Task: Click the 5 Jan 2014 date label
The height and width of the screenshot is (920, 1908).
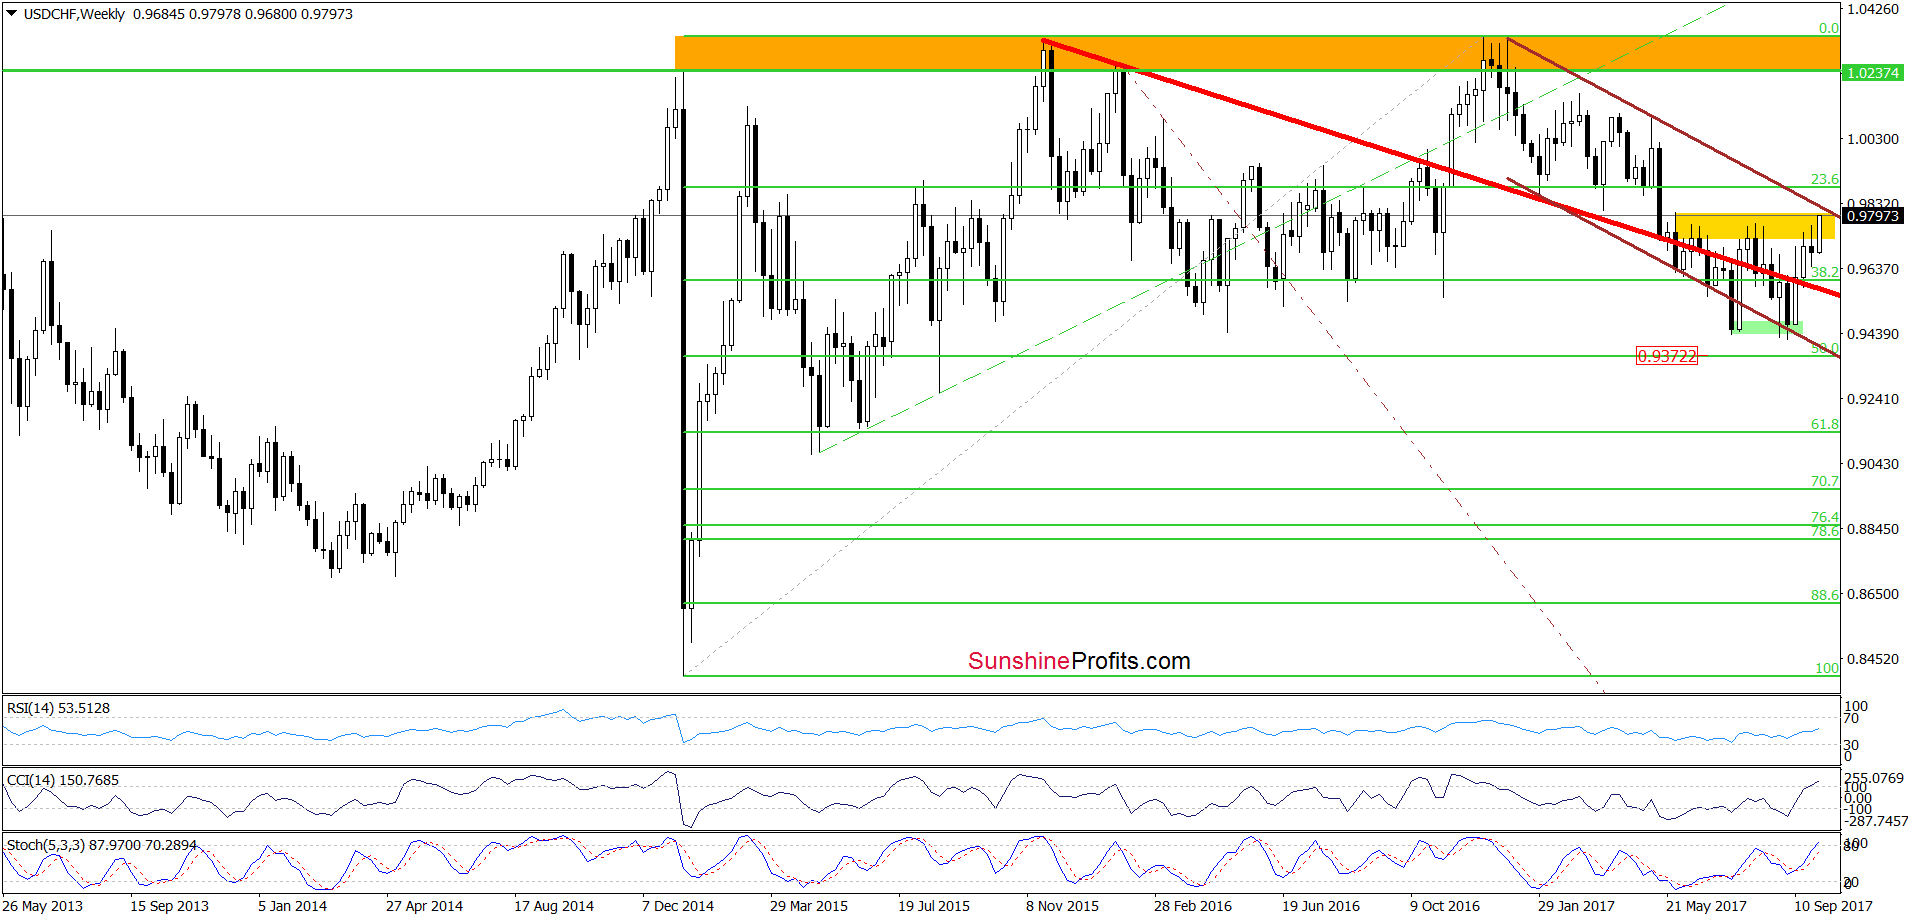Action: coord(292,906)
